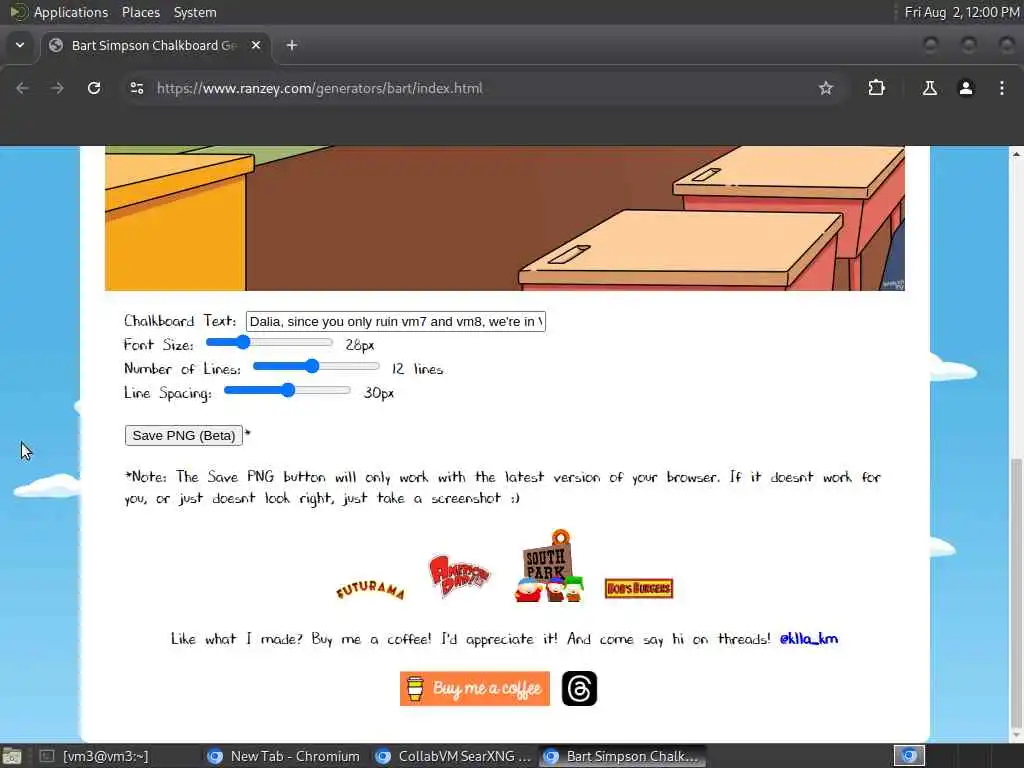Open the profile avatar menu
1024x768 pixels.
coord(966,88)
